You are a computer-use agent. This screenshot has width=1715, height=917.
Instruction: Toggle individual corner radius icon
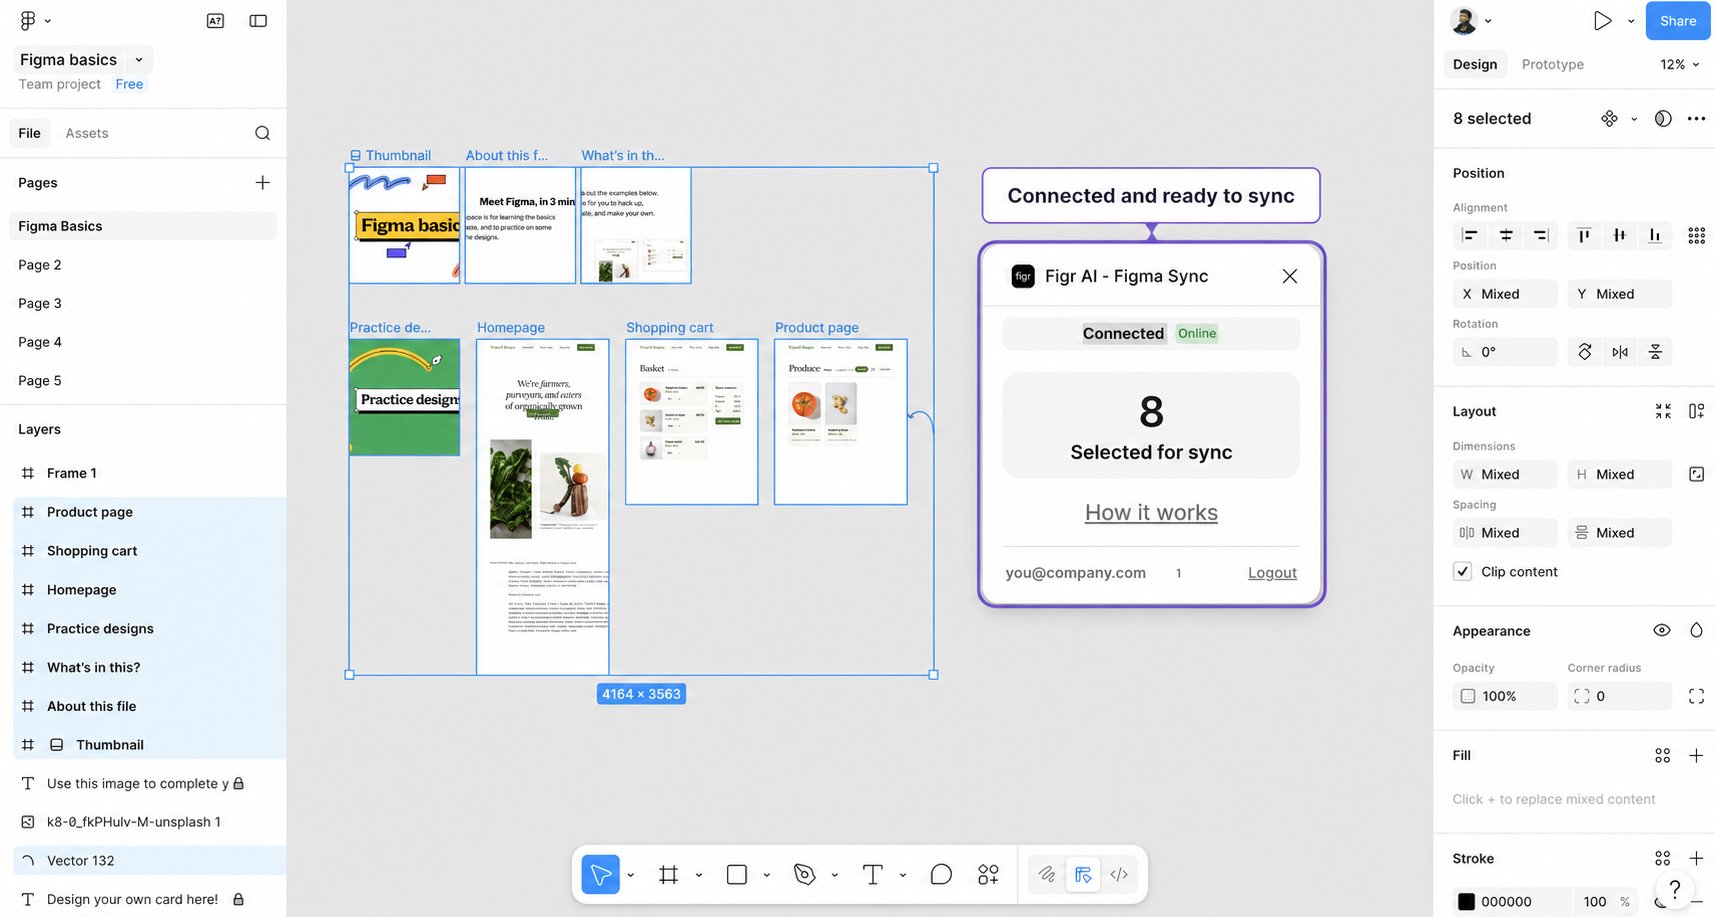tap(1696, 696)
